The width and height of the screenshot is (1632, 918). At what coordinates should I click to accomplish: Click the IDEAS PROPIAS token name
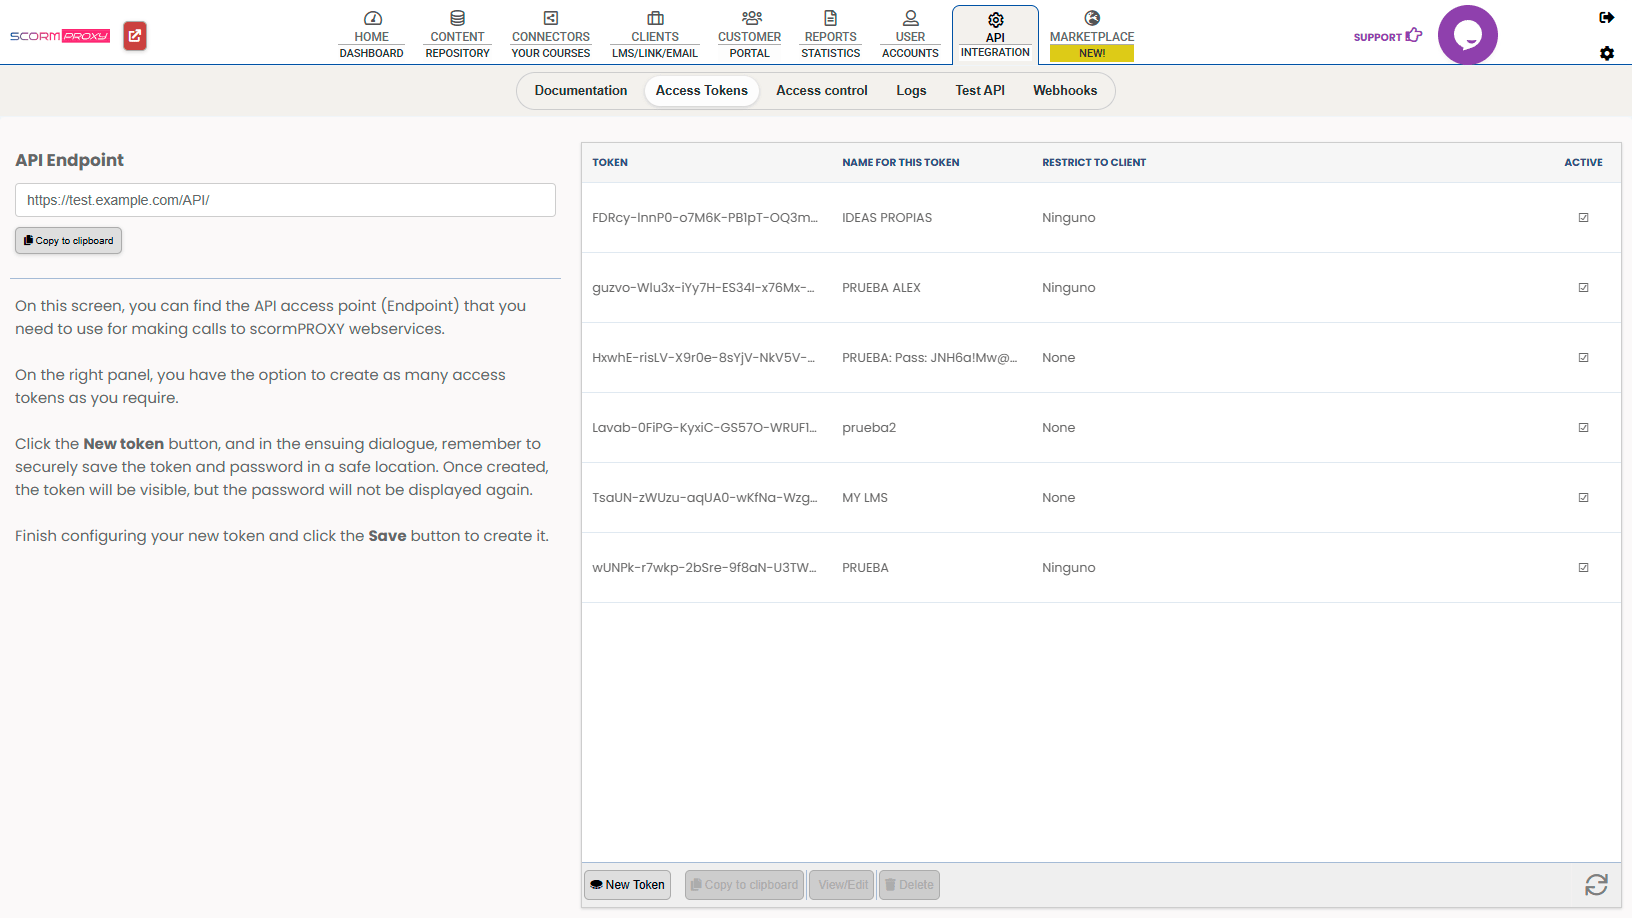coord(887,217)
